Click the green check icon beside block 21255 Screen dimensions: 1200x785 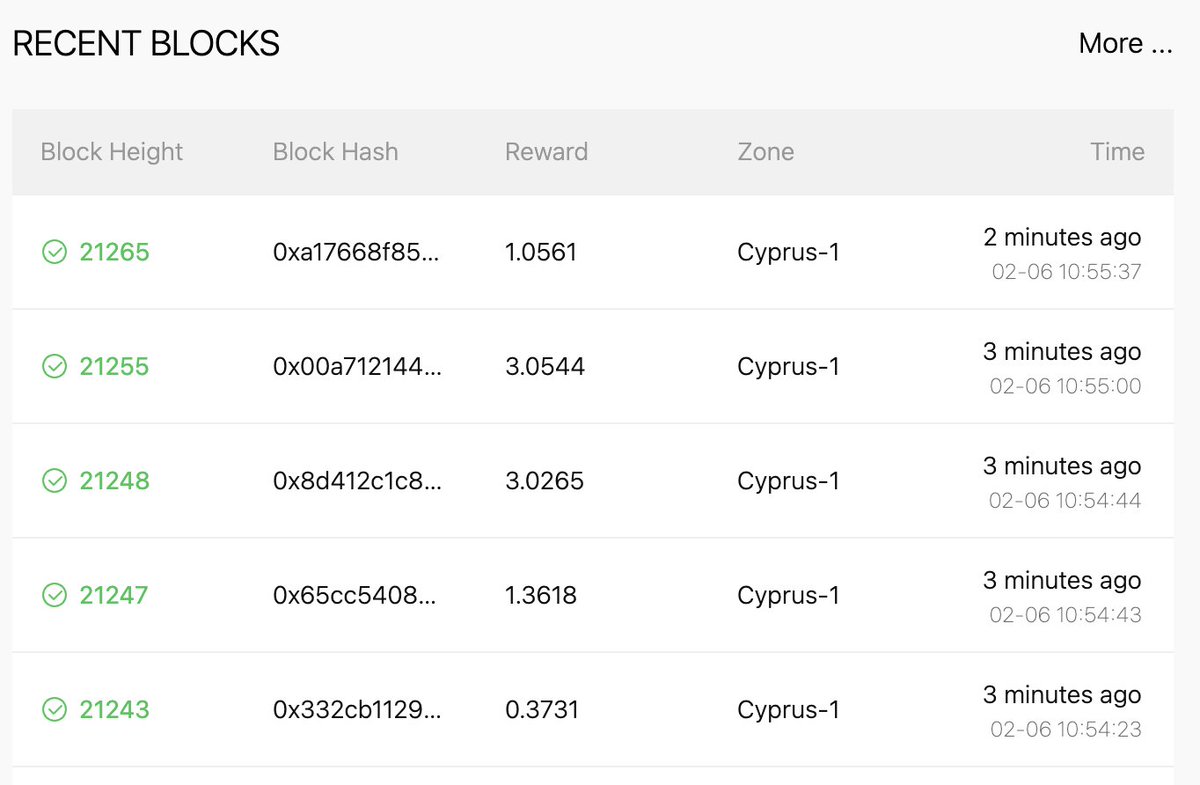(54, 367)
